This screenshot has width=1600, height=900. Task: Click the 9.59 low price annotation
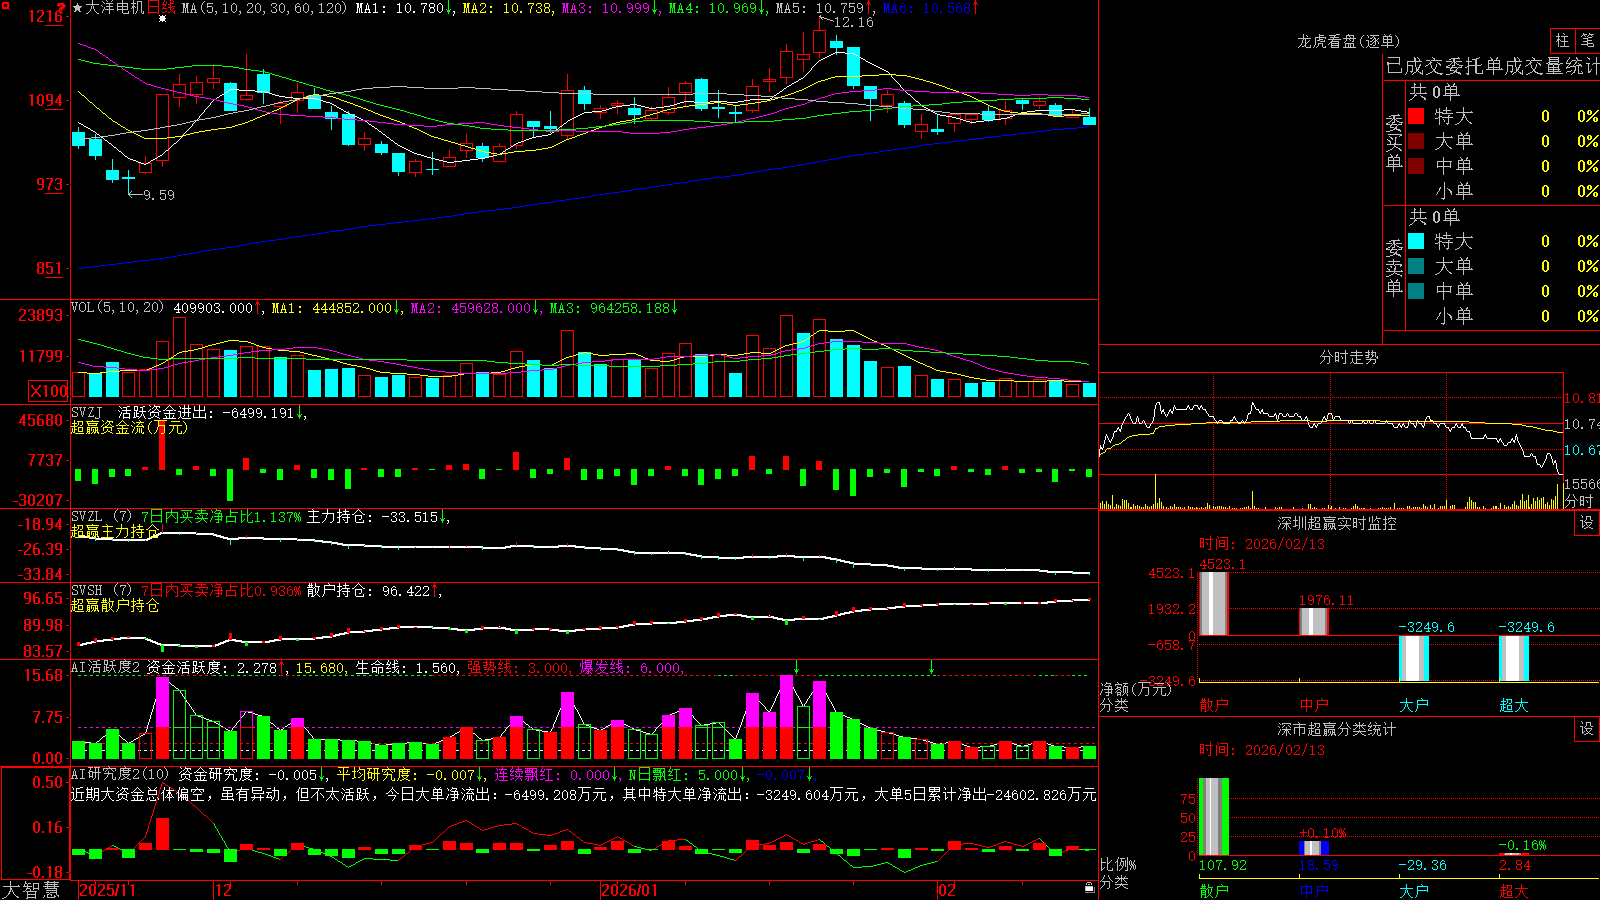pyautogui.click(x=158, y=195)
